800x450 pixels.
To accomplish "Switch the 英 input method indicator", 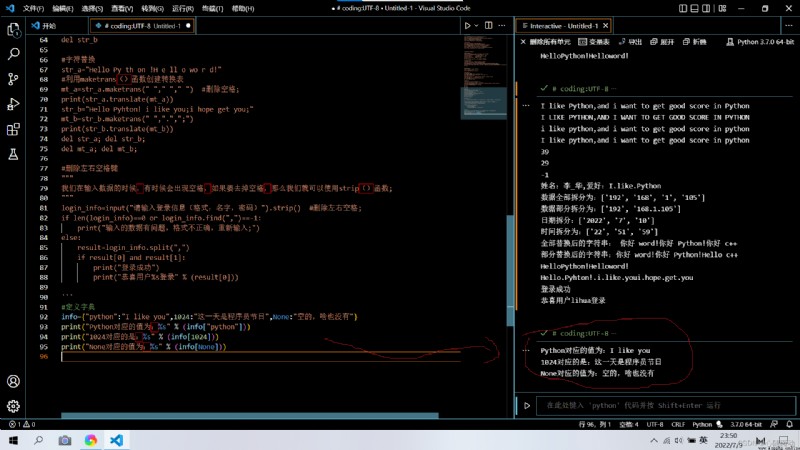I will tap(704, 440).
